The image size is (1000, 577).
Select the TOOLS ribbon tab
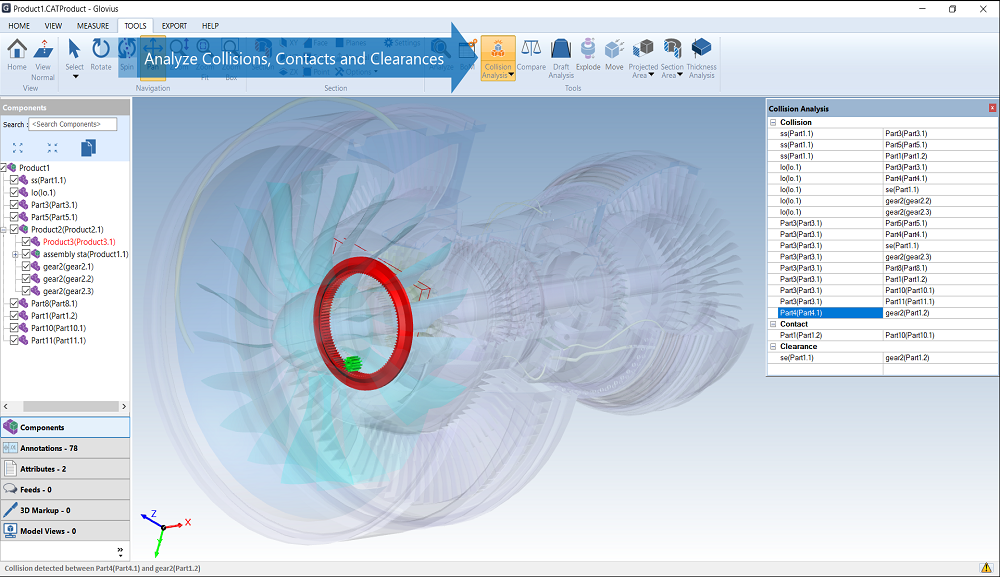135,26
